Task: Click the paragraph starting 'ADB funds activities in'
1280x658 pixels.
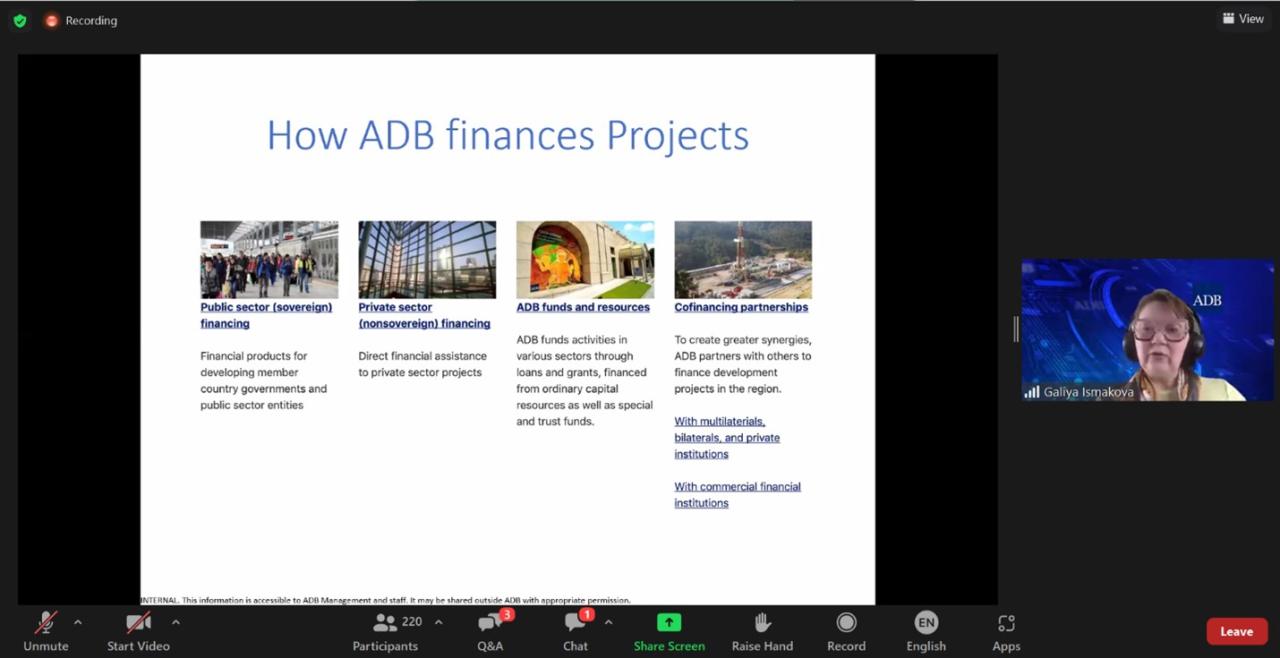Action: pyautogui.click(x=585, y=380)
